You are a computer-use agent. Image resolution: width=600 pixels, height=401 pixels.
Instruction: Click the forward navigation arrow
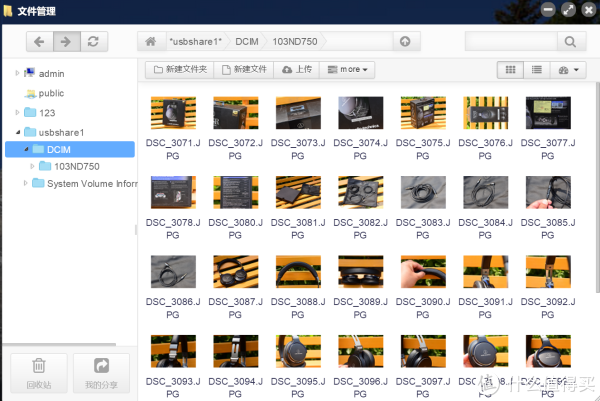(66, 42)
